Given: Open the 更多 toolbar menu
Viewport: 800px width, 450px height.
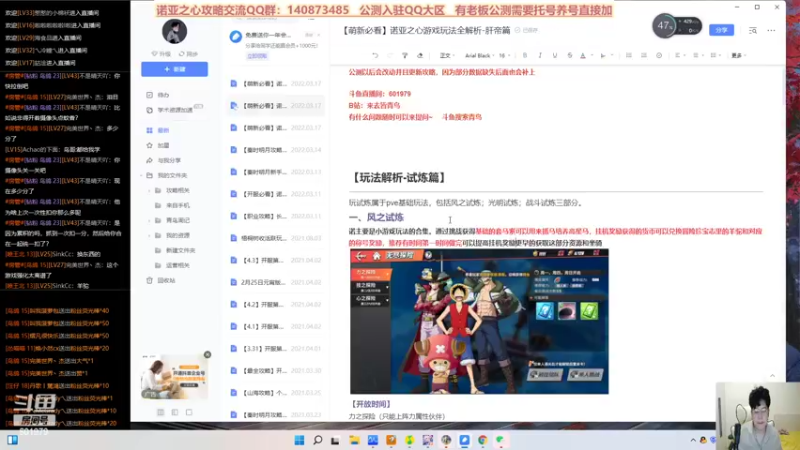Looking at the screenshot, I should tap(738, 55).
